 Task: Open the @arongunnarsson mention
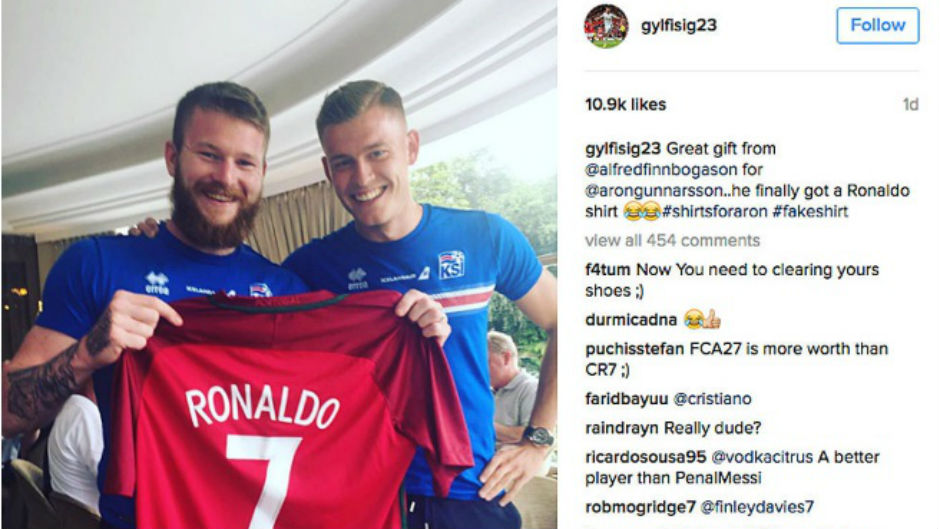[x=655, y=191]
